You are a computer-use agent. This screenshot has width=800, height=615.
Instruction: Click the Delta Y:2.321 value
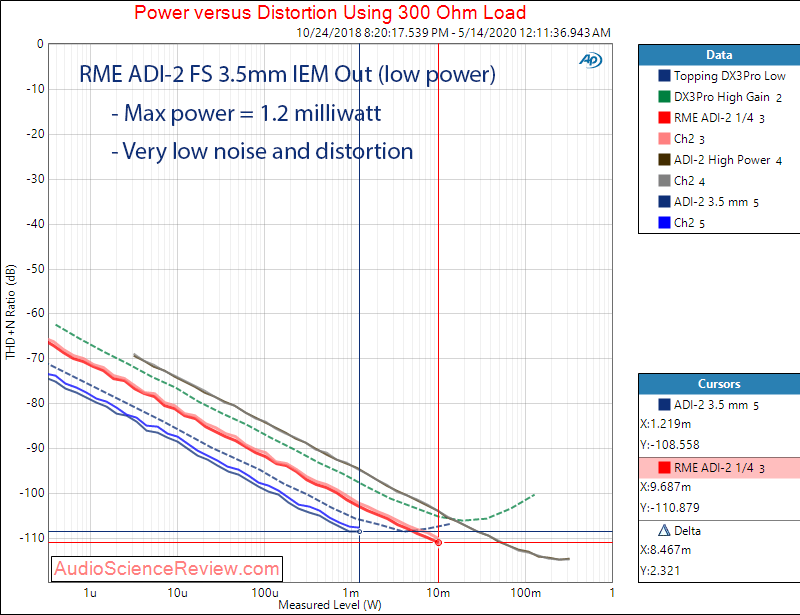click(660, 571)
